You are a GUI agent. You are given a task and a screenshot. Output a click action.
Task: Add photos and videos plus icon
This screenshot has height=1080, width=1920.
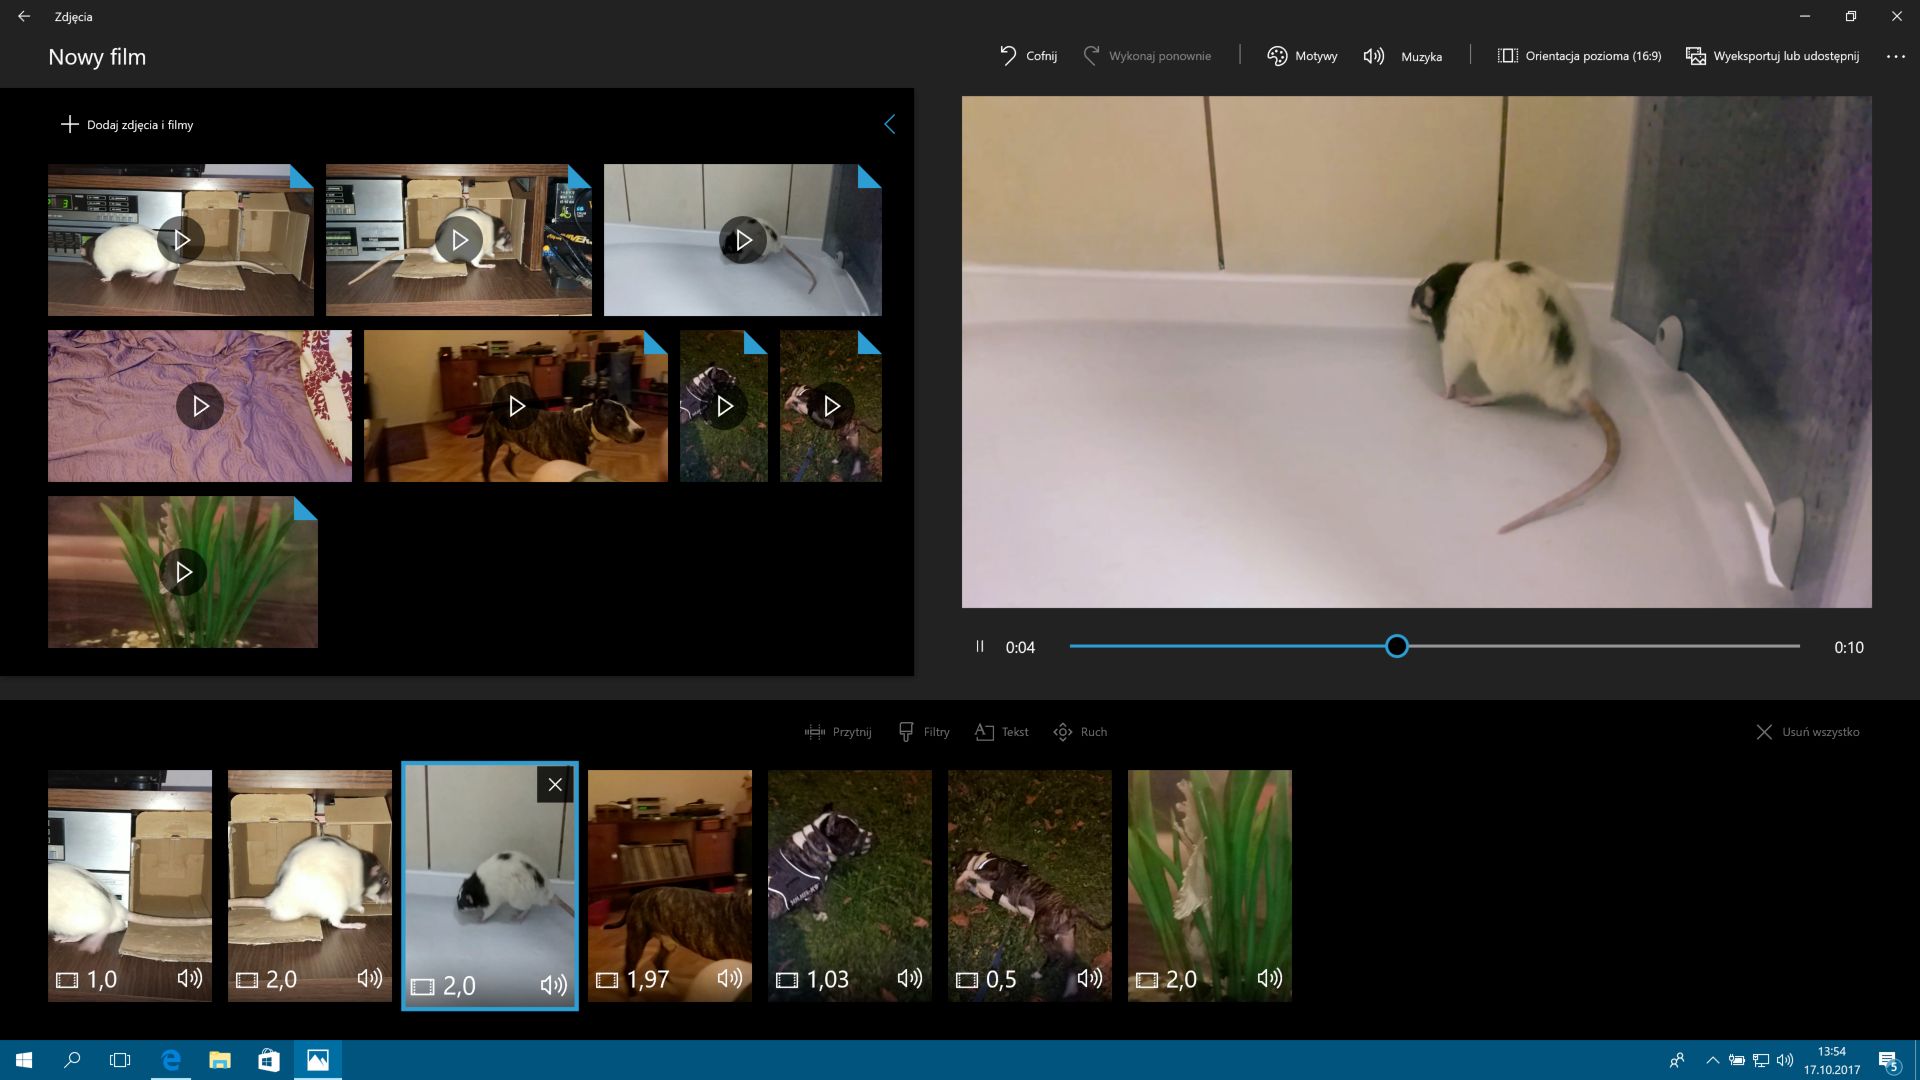(69, 124)
